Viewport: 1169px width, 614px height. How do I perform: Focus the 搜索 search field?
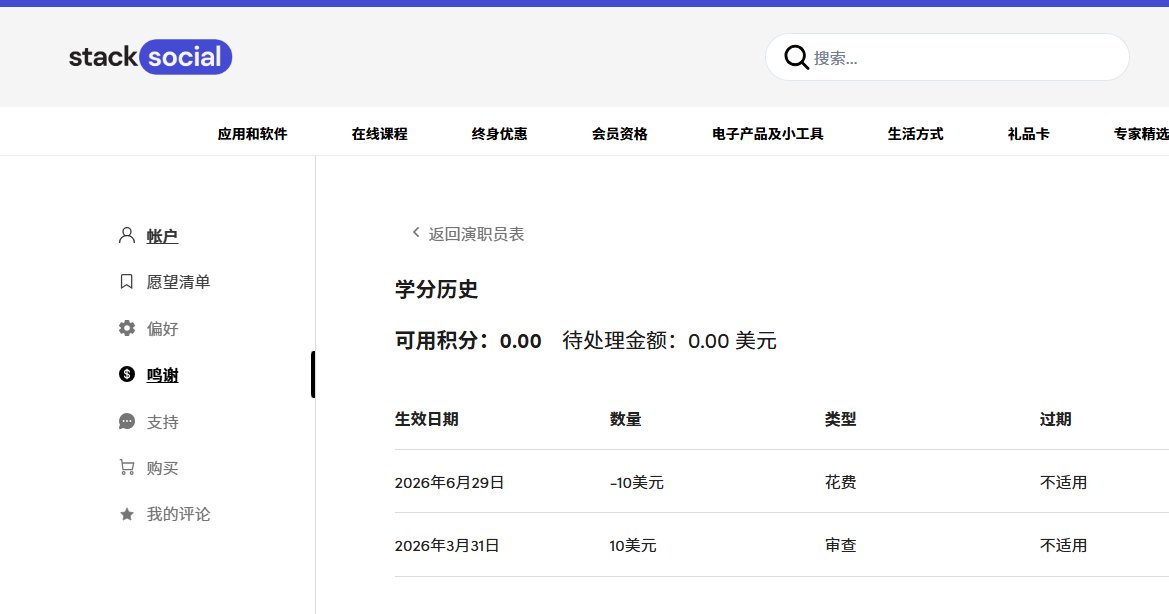click(x=947, y=57)
